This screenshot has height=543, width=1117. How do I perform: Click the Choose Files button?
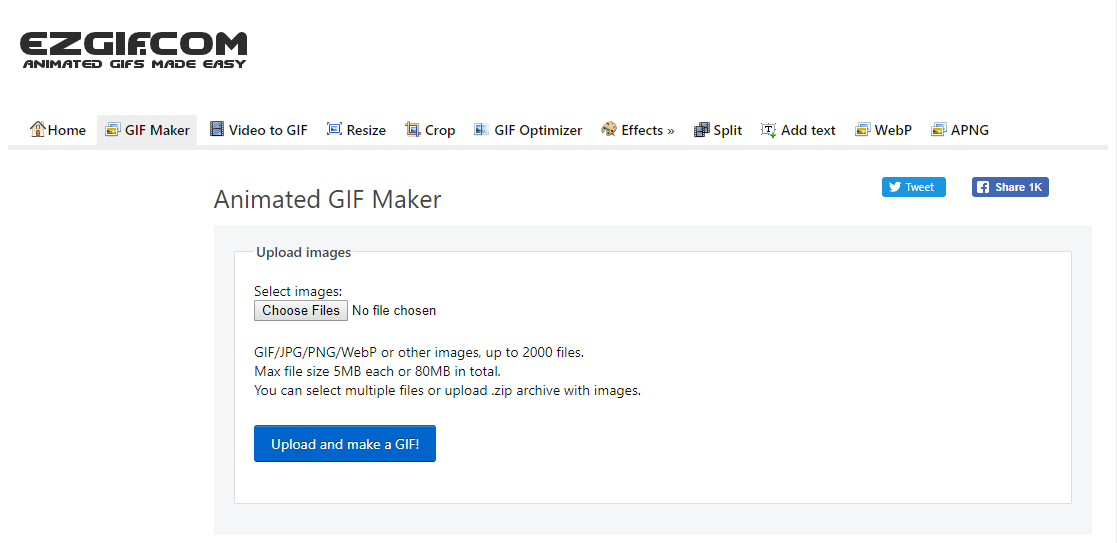point(301,311)
